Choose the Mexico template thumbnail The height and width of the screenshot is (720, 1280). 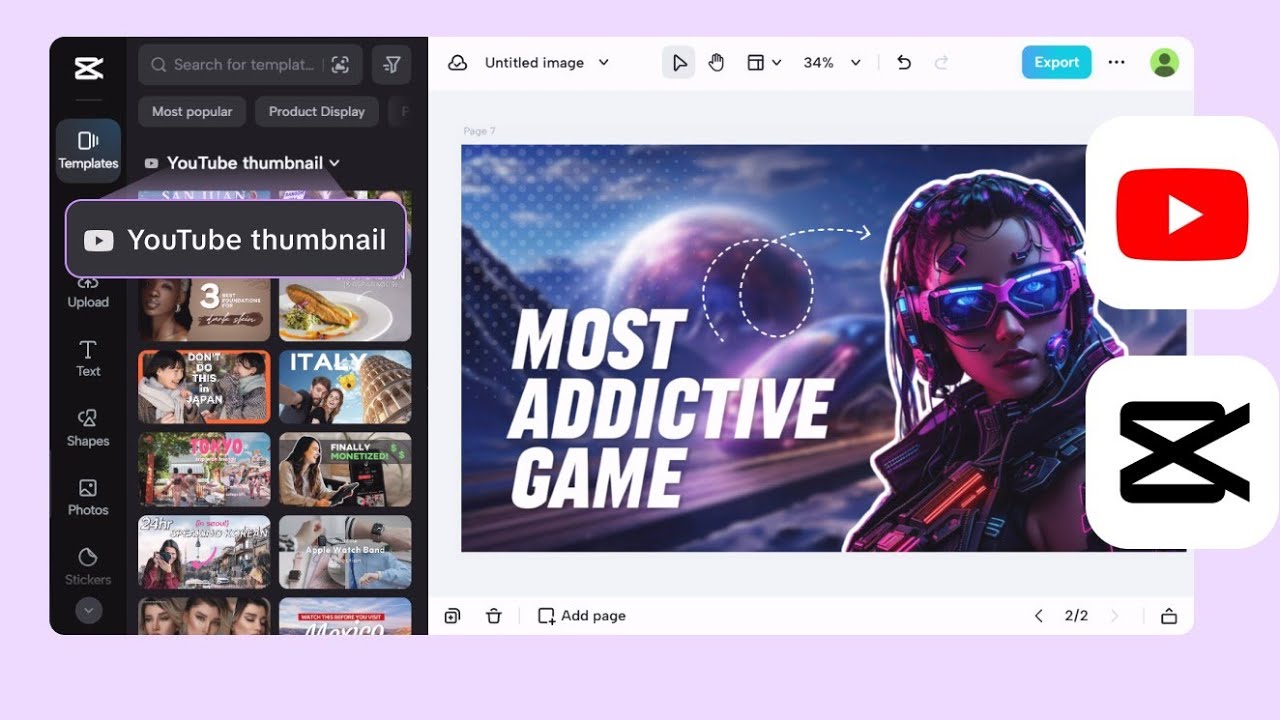coord(345,616)
